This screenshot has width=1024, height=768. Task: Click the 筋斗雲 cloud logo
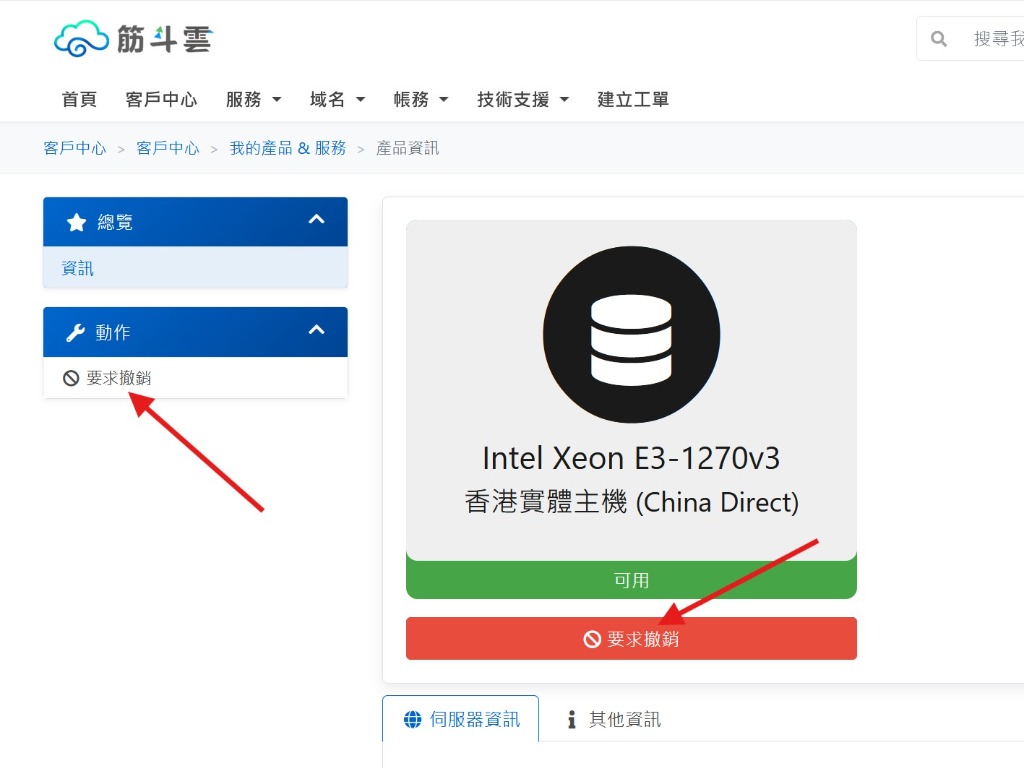coord(133,39)
